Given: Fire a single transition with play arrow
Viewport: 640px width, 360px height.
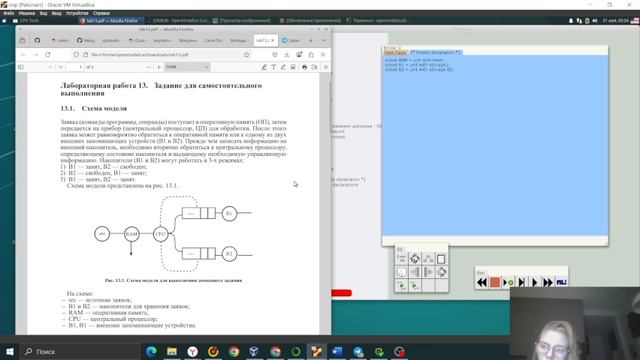Looking at the screenshot, I should pos(534,282).
